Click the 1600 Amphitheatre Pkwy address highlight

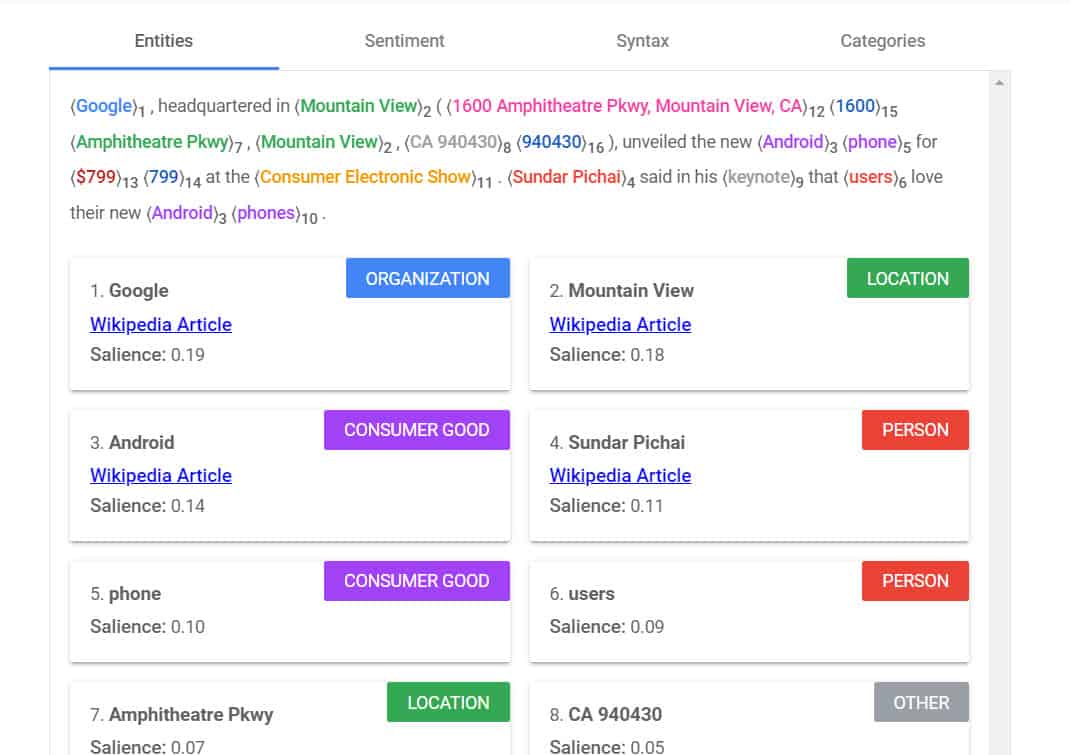pyautogui.click(x=630, y=106)
